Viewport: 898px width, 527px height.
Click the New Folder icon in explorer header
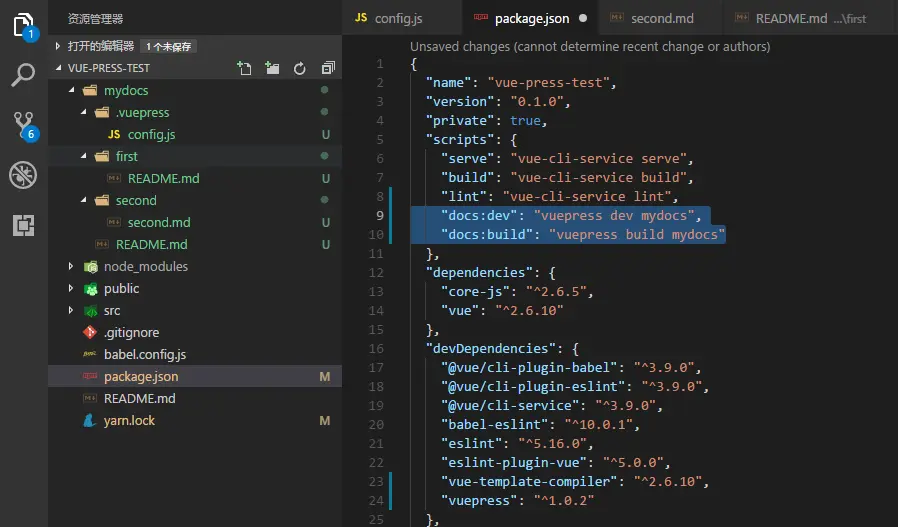pyautogui.click(x=272, y=68)
